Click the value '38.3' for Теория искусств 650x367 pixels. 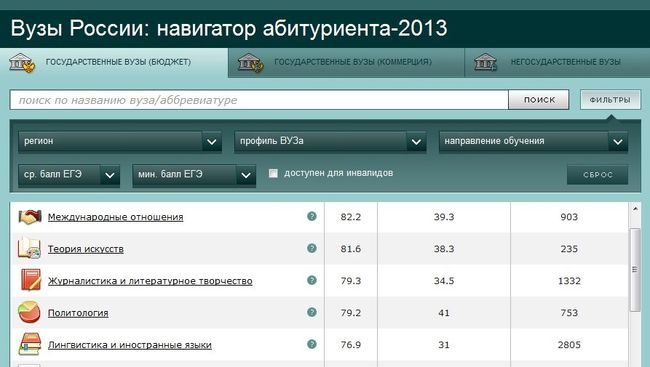coord(444,249)
